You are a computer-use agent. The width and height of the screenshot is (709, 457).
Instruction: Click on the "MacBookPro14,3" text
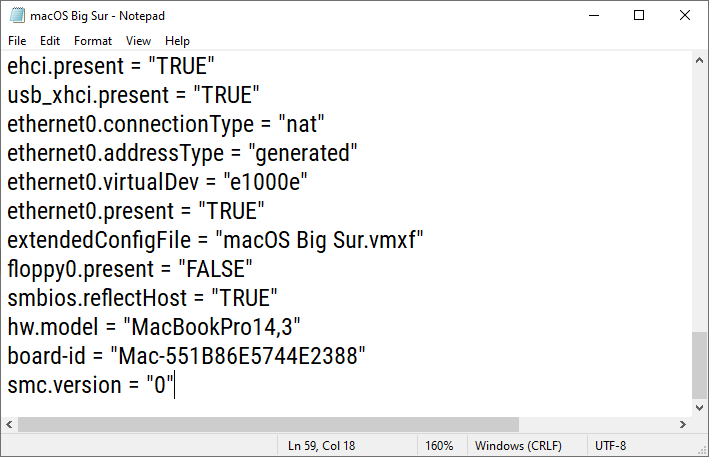point(212,326)
